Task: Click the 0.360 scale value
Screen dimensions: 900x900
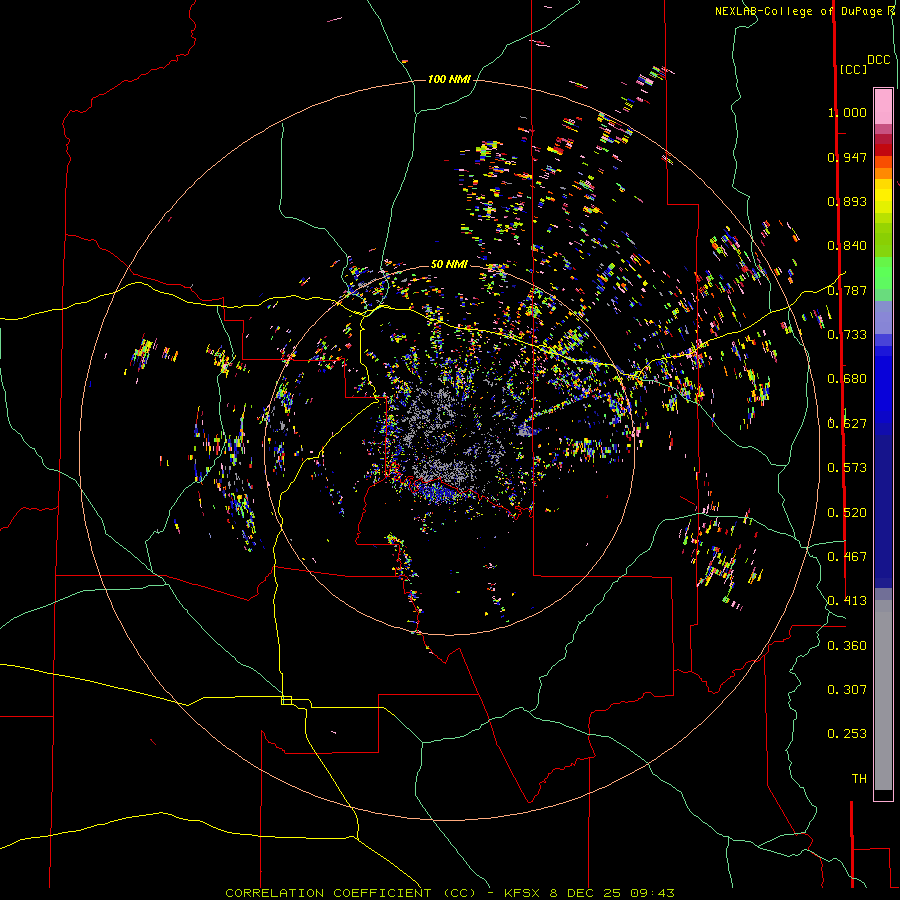Action: click(847, 646)
